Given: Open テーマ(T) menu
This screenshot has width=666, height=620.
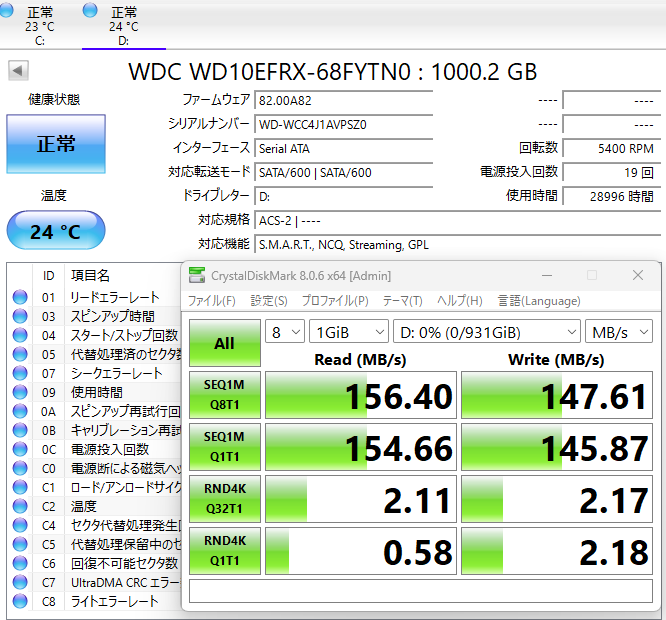Looking at the screenshot, I should 403,301.
